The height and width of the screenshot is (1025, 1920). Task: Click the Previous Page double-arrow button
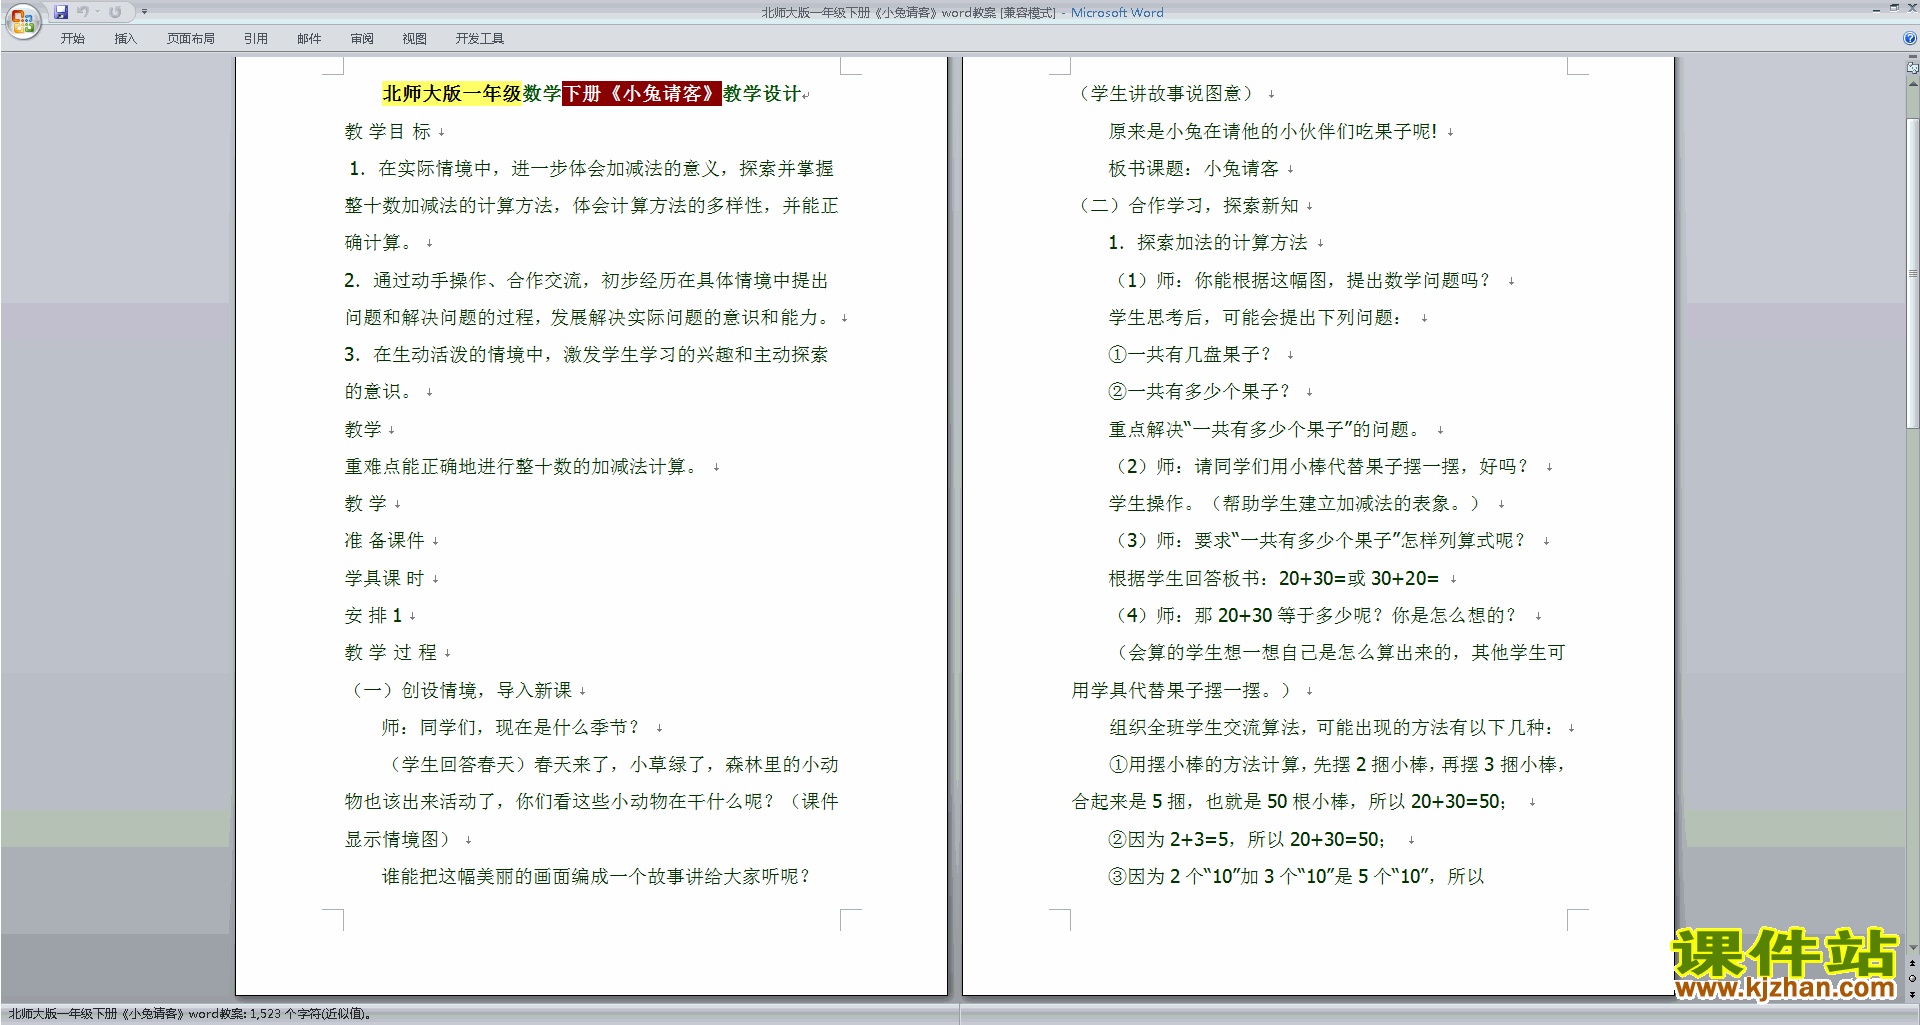tap(1912, 963)
